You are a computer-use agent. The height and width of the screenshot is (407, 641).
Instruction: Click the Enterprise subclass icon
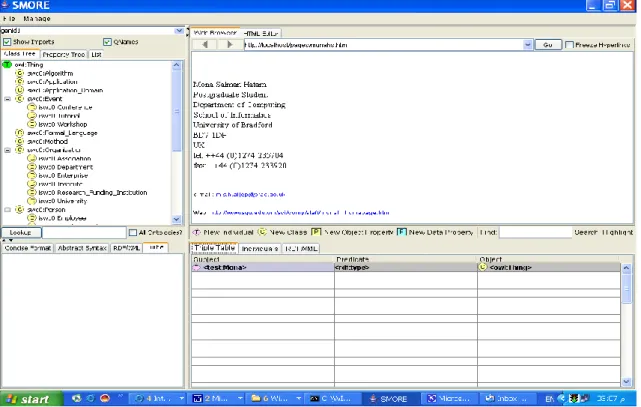(32, 175)
